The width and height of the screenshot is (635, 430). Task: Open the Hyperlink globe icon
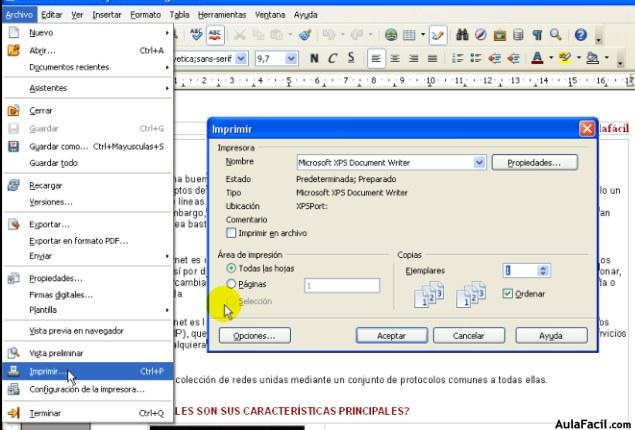[391, 35]
